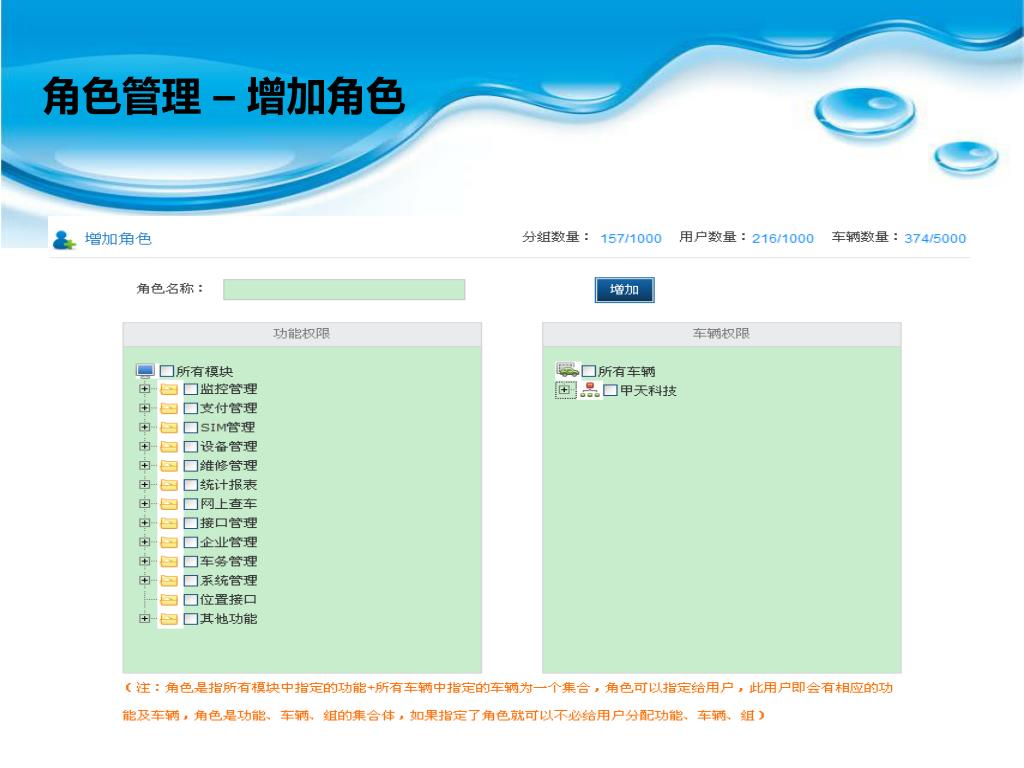Click the computer icon beside 所有模块
Image resolution: width=1024 pixels, height=768 pixels.
pyautogui.click(x=145, y=371)
